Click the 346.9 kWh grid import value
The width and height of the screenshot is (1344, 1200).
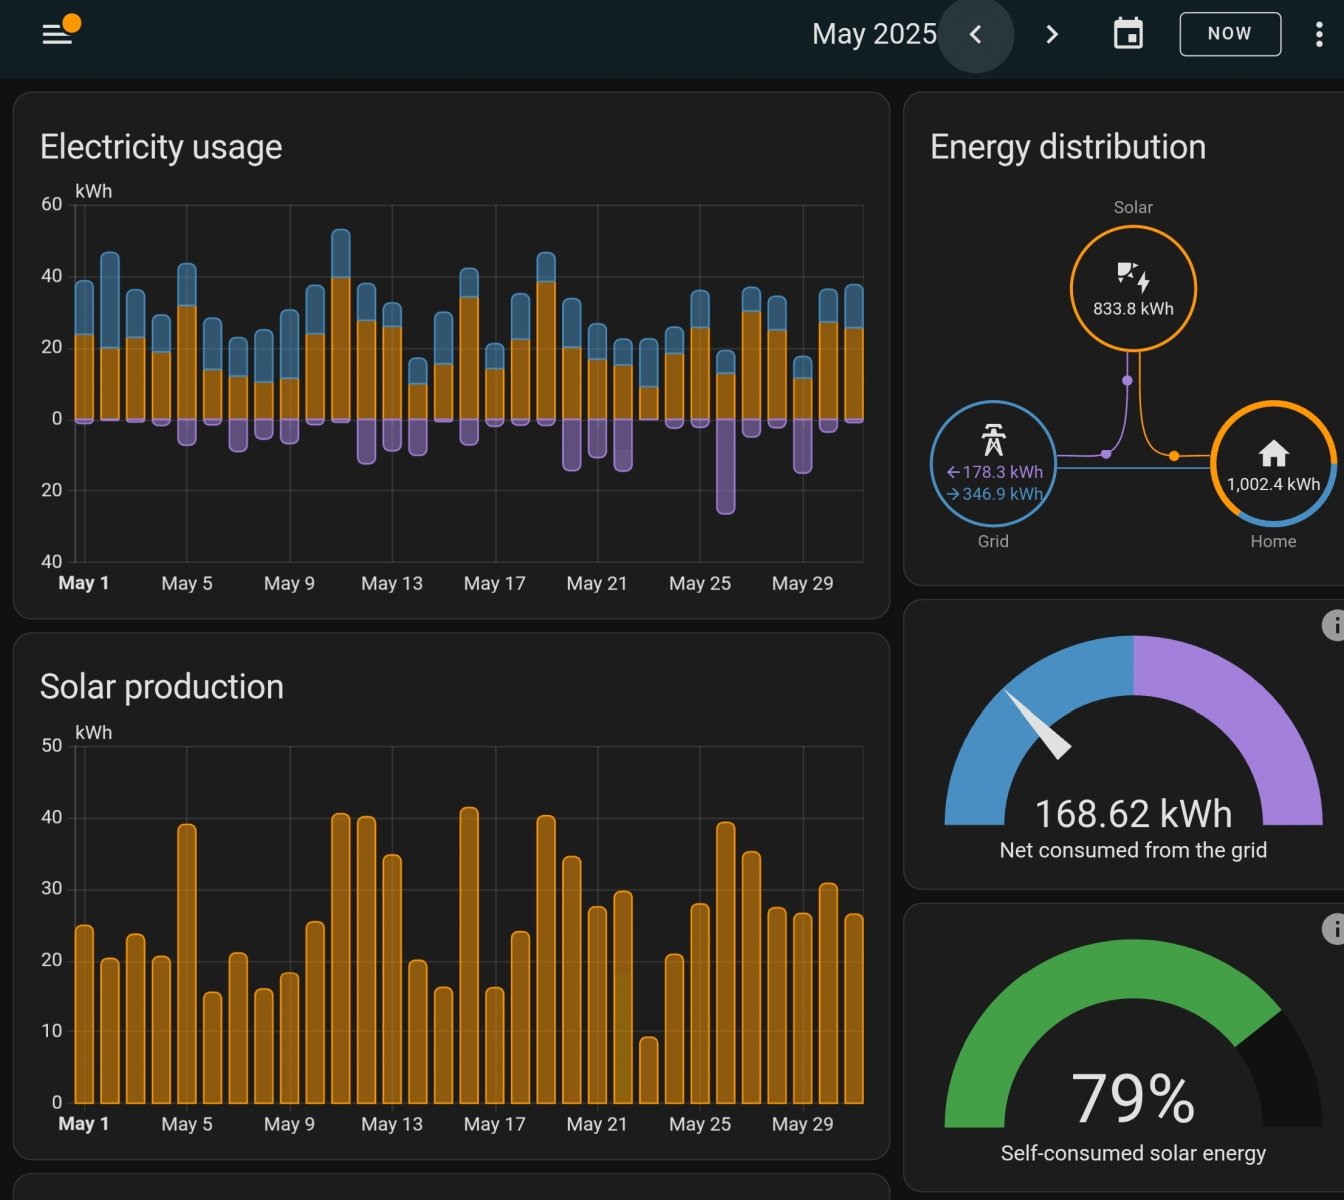1001,494
